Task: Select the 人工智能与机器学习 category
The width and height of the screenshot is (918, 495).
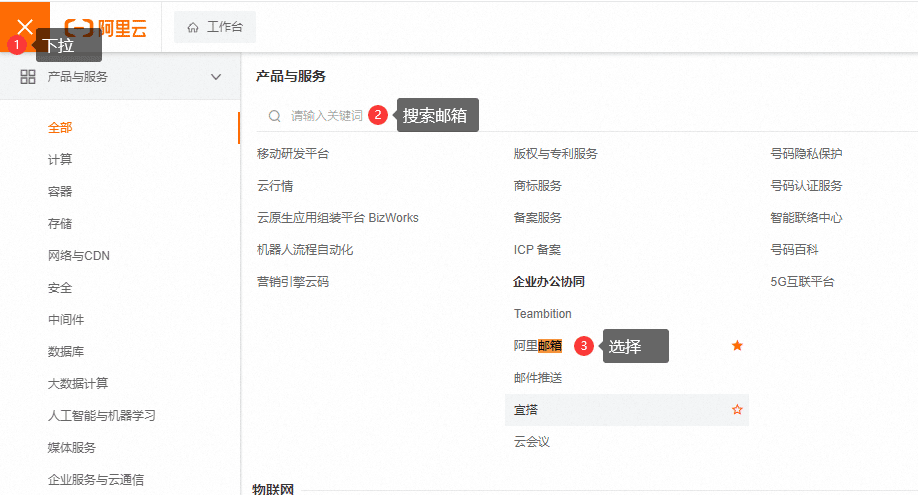Action: (101, 416)
